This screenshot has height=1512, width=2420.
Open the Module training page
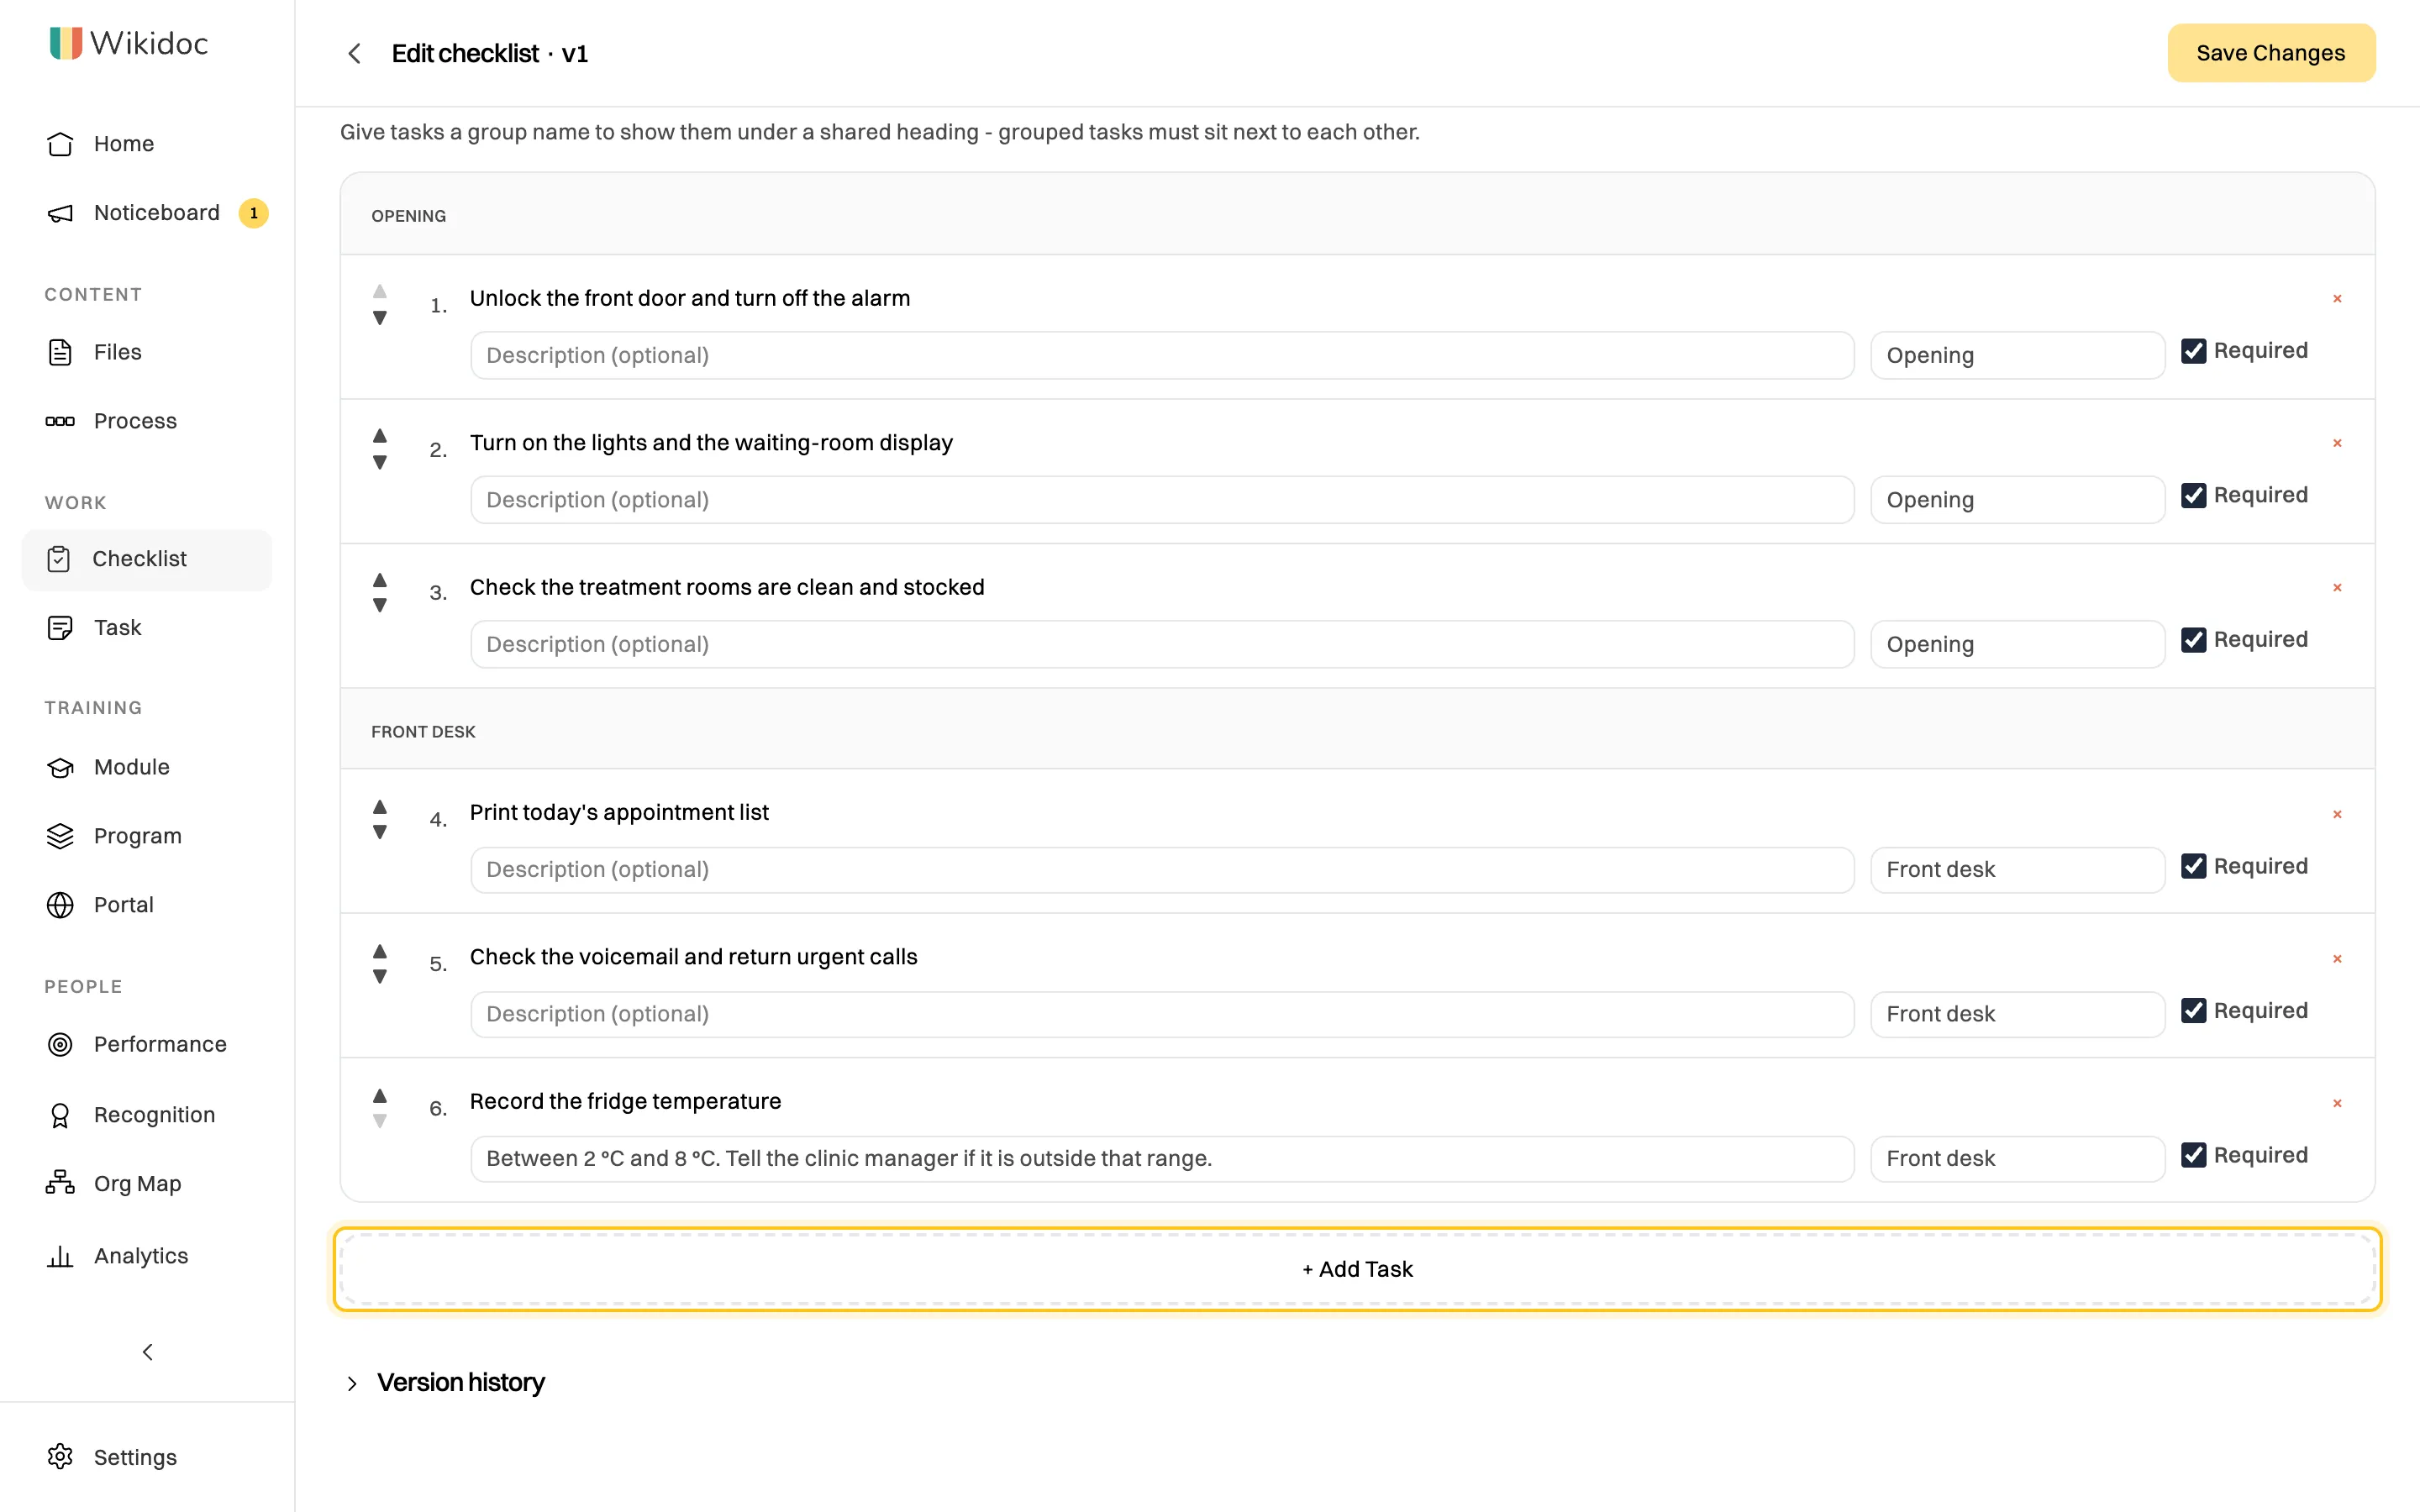tap(147, 767)
